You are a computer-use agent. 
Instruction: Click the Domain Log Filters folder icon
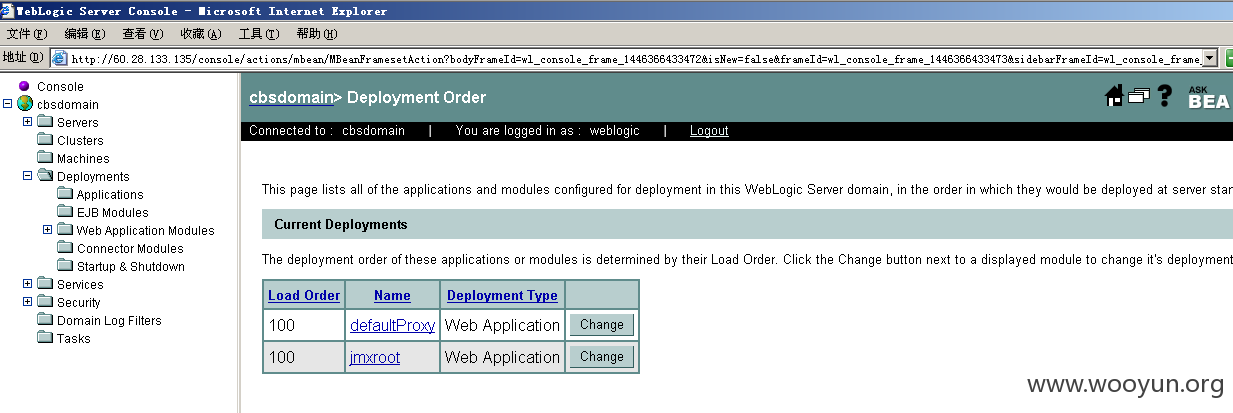tap(45, 320)
